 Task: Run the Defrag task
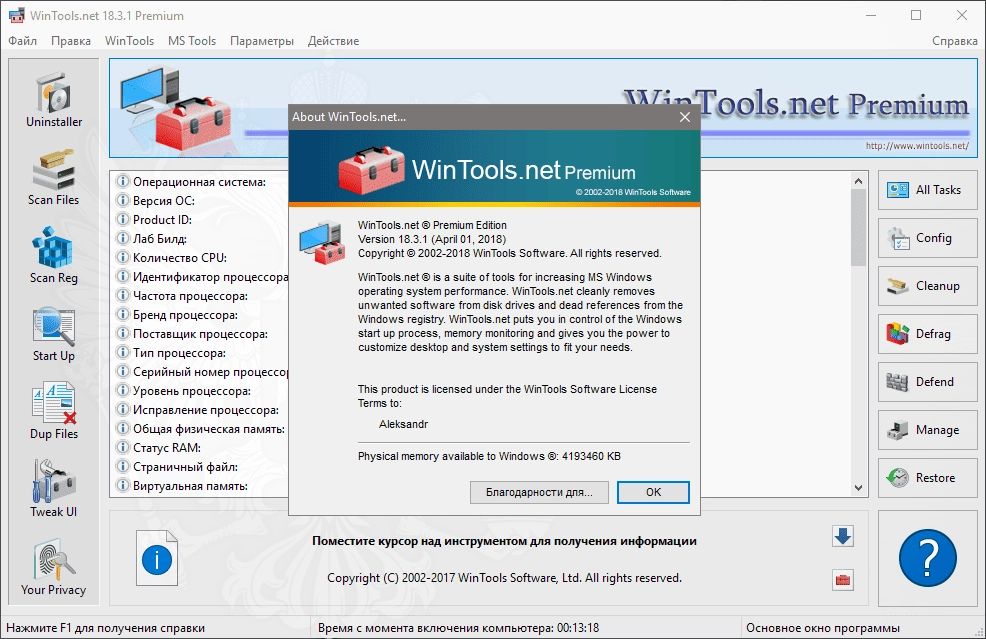coord(928,334)
